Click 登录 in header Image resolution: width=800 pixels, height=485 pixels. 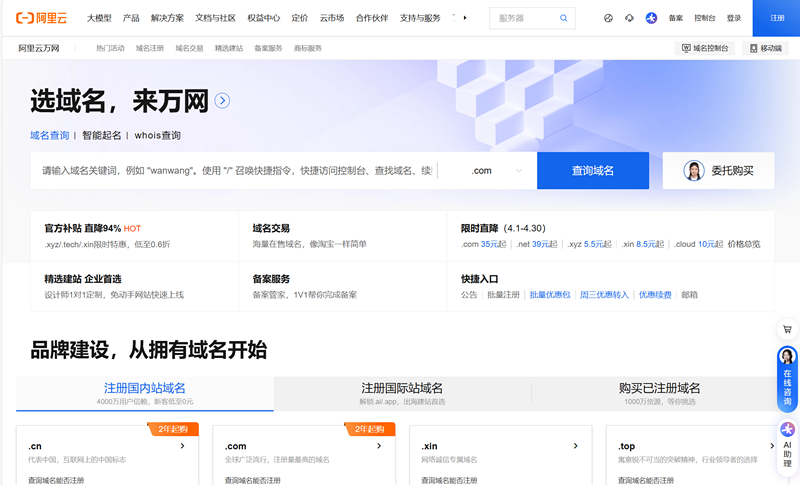734,18
